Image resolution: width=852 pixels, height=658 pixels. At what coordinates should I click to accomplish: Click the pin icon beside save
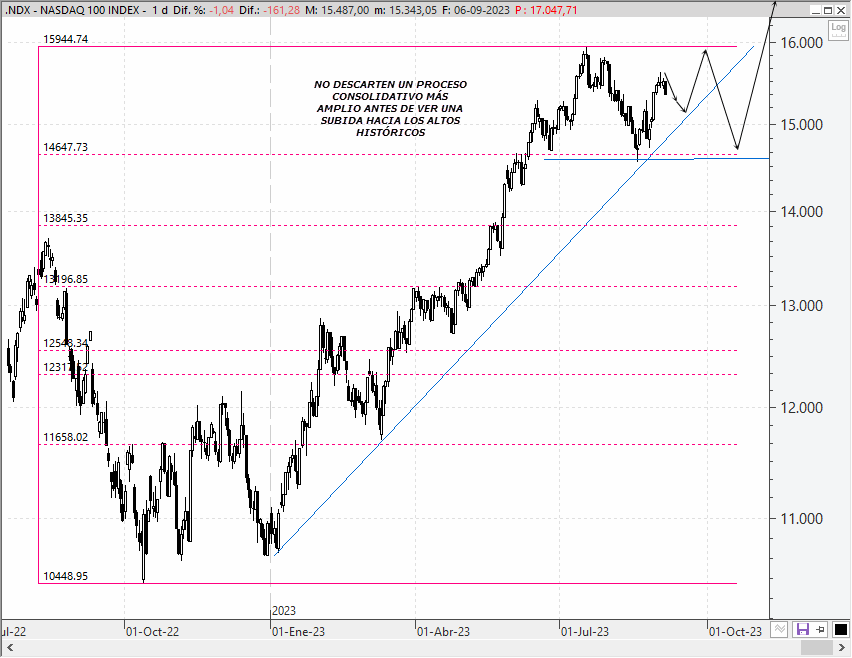point(820,629)
